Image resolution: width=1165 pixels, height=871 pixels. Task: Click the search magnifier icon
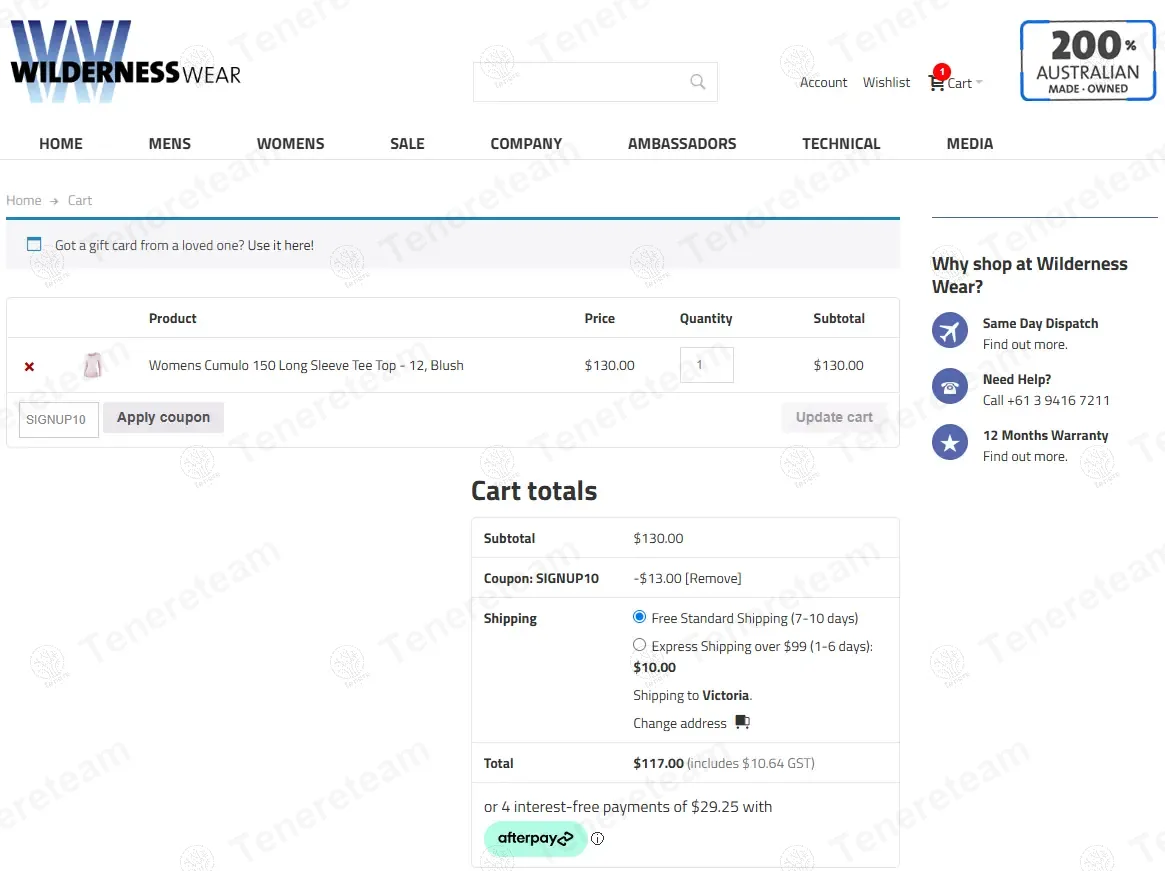click(x=698, y=82)
